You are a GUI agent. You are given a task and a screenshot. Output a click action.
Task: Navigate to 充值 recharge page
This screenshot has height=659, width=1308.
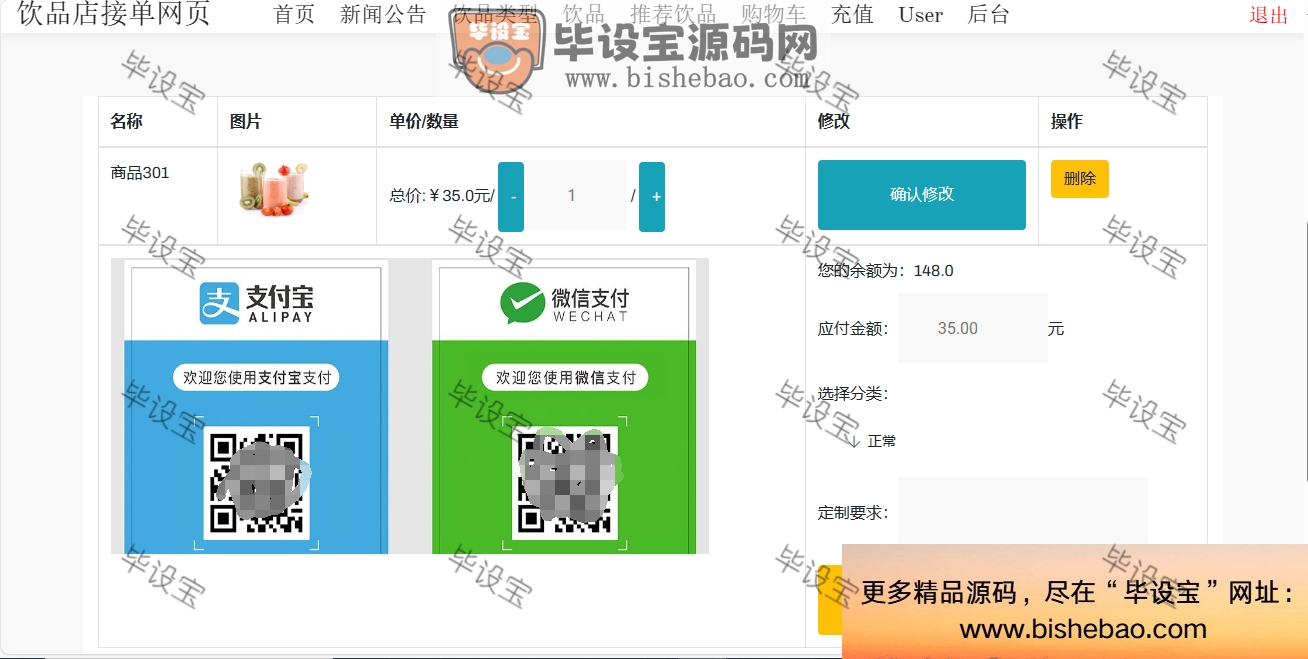[852, 15]
